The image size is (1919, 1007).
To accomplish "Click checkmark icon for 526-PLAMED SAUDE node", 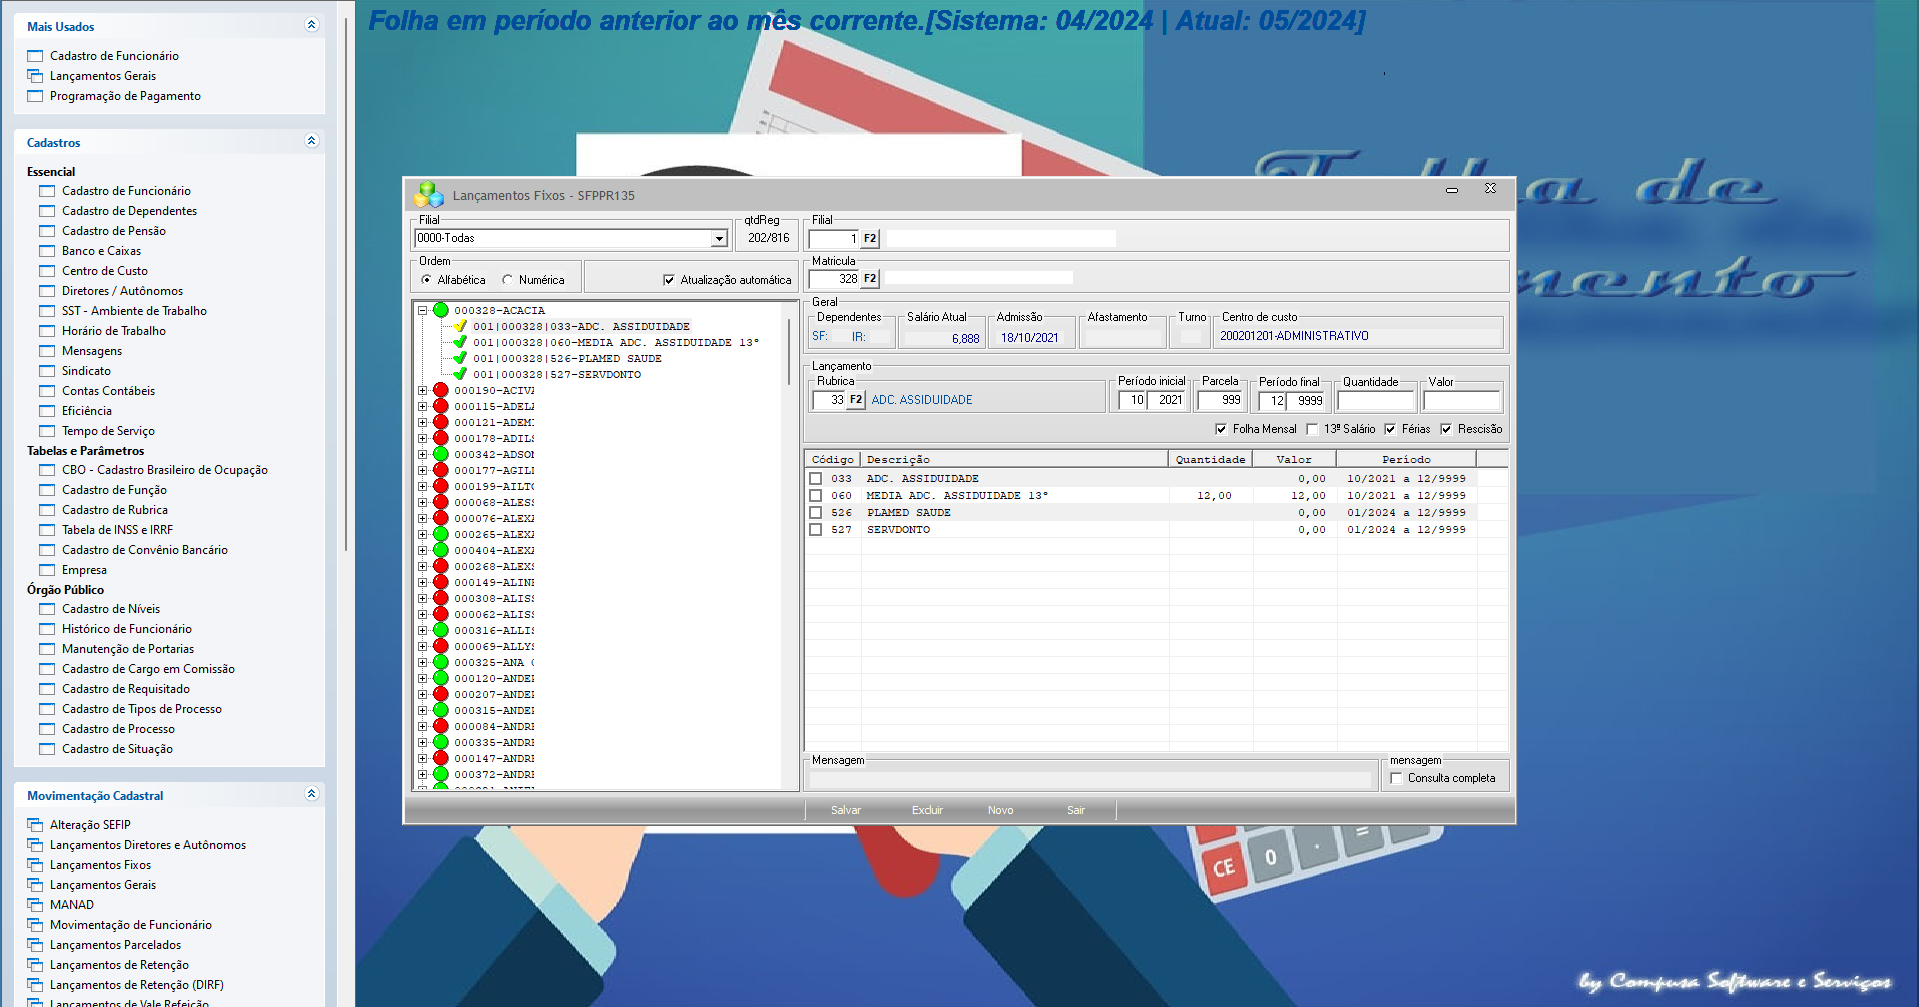I will [x=460, y=358].
